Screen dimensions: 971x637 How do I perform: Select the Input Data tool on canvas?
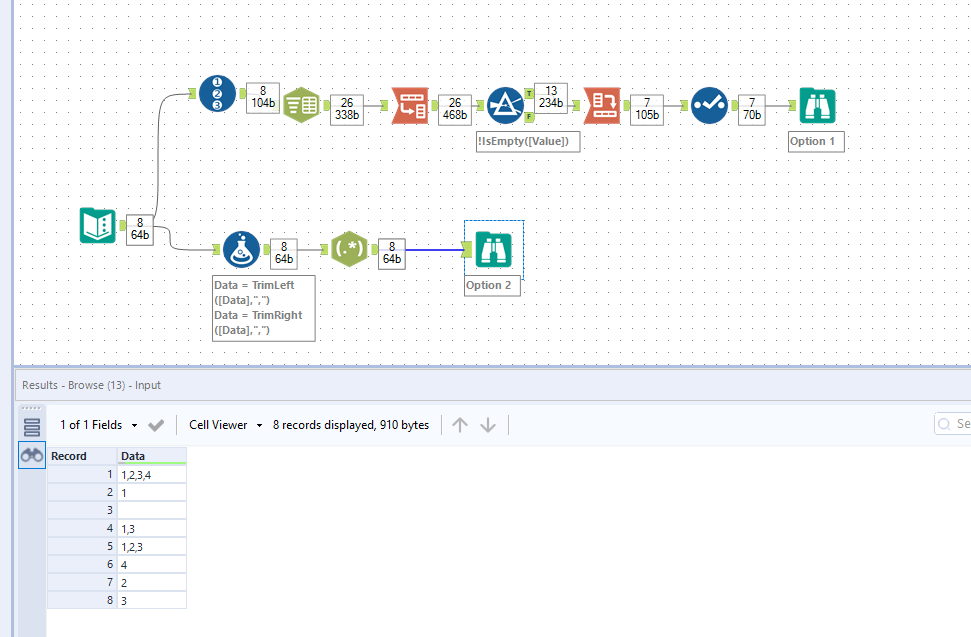[97, 225]
